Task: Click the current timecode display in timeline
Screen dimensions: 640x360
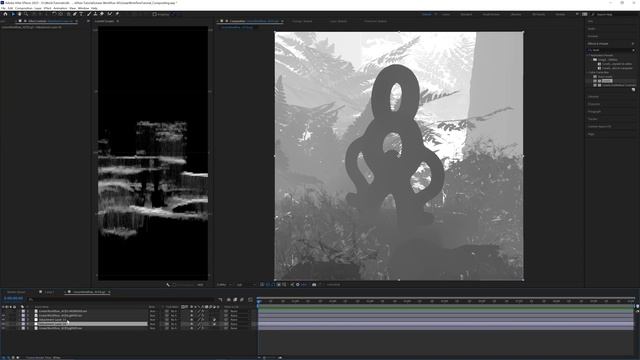Action: point(13,299)
